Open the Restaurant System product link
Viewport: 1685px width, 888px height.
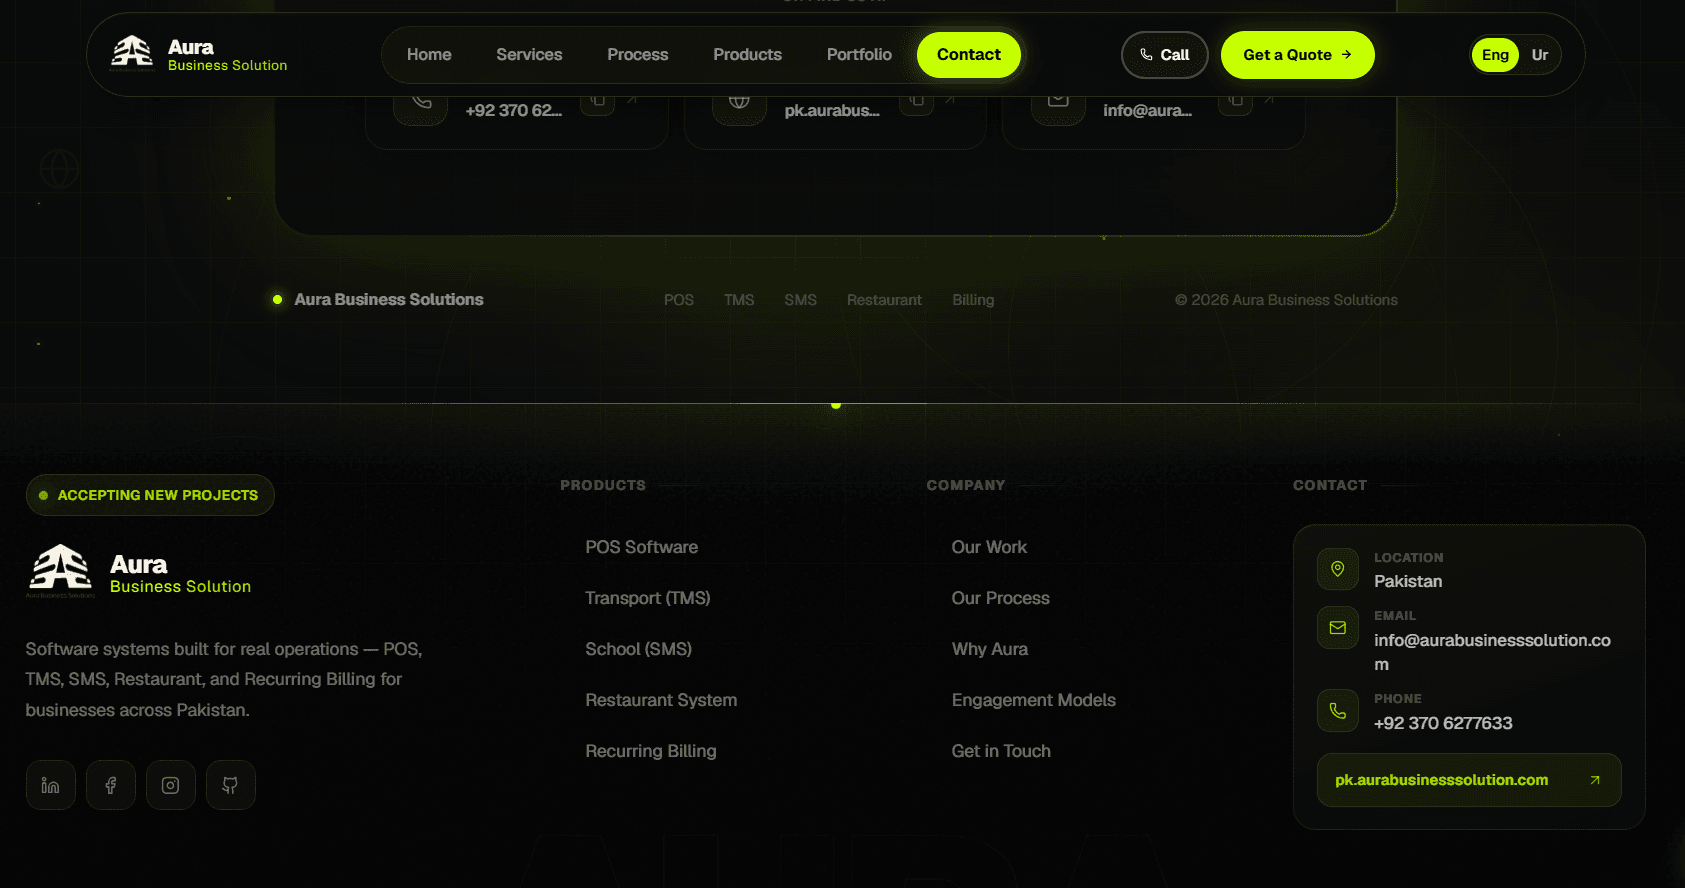tap(661, 700)
